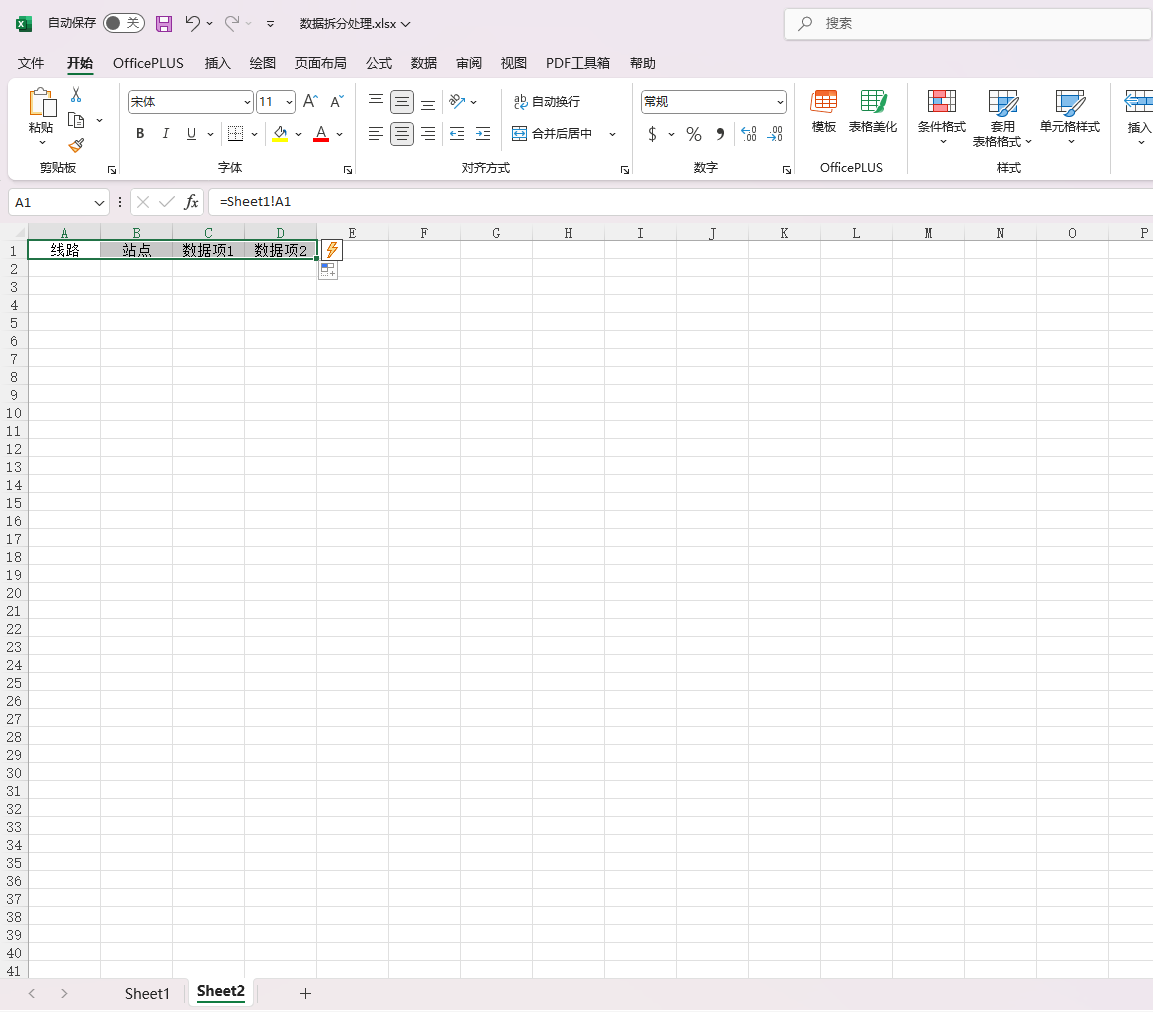
Task: Decrease indent
Action: (457, 134)
